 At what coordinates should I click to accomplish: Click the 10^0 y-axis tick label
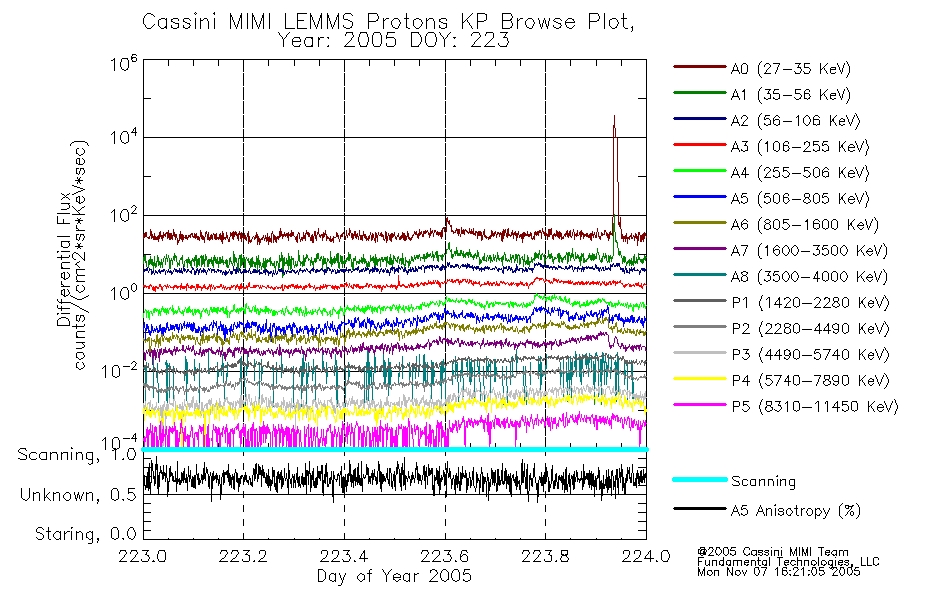pyautogui.click(x=124, y=293)
